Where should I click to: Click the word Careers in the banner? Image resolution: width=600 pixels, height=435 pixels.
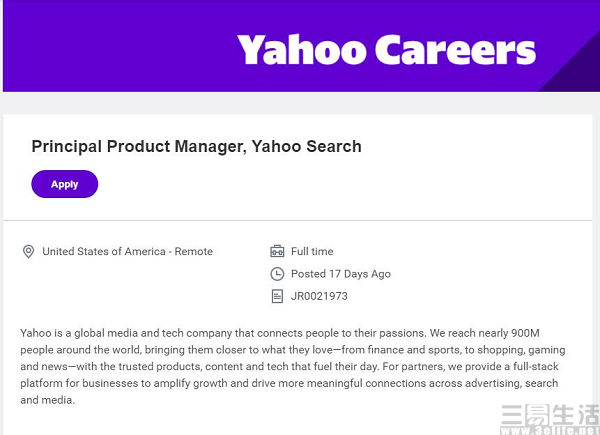(x=455, y=50)
